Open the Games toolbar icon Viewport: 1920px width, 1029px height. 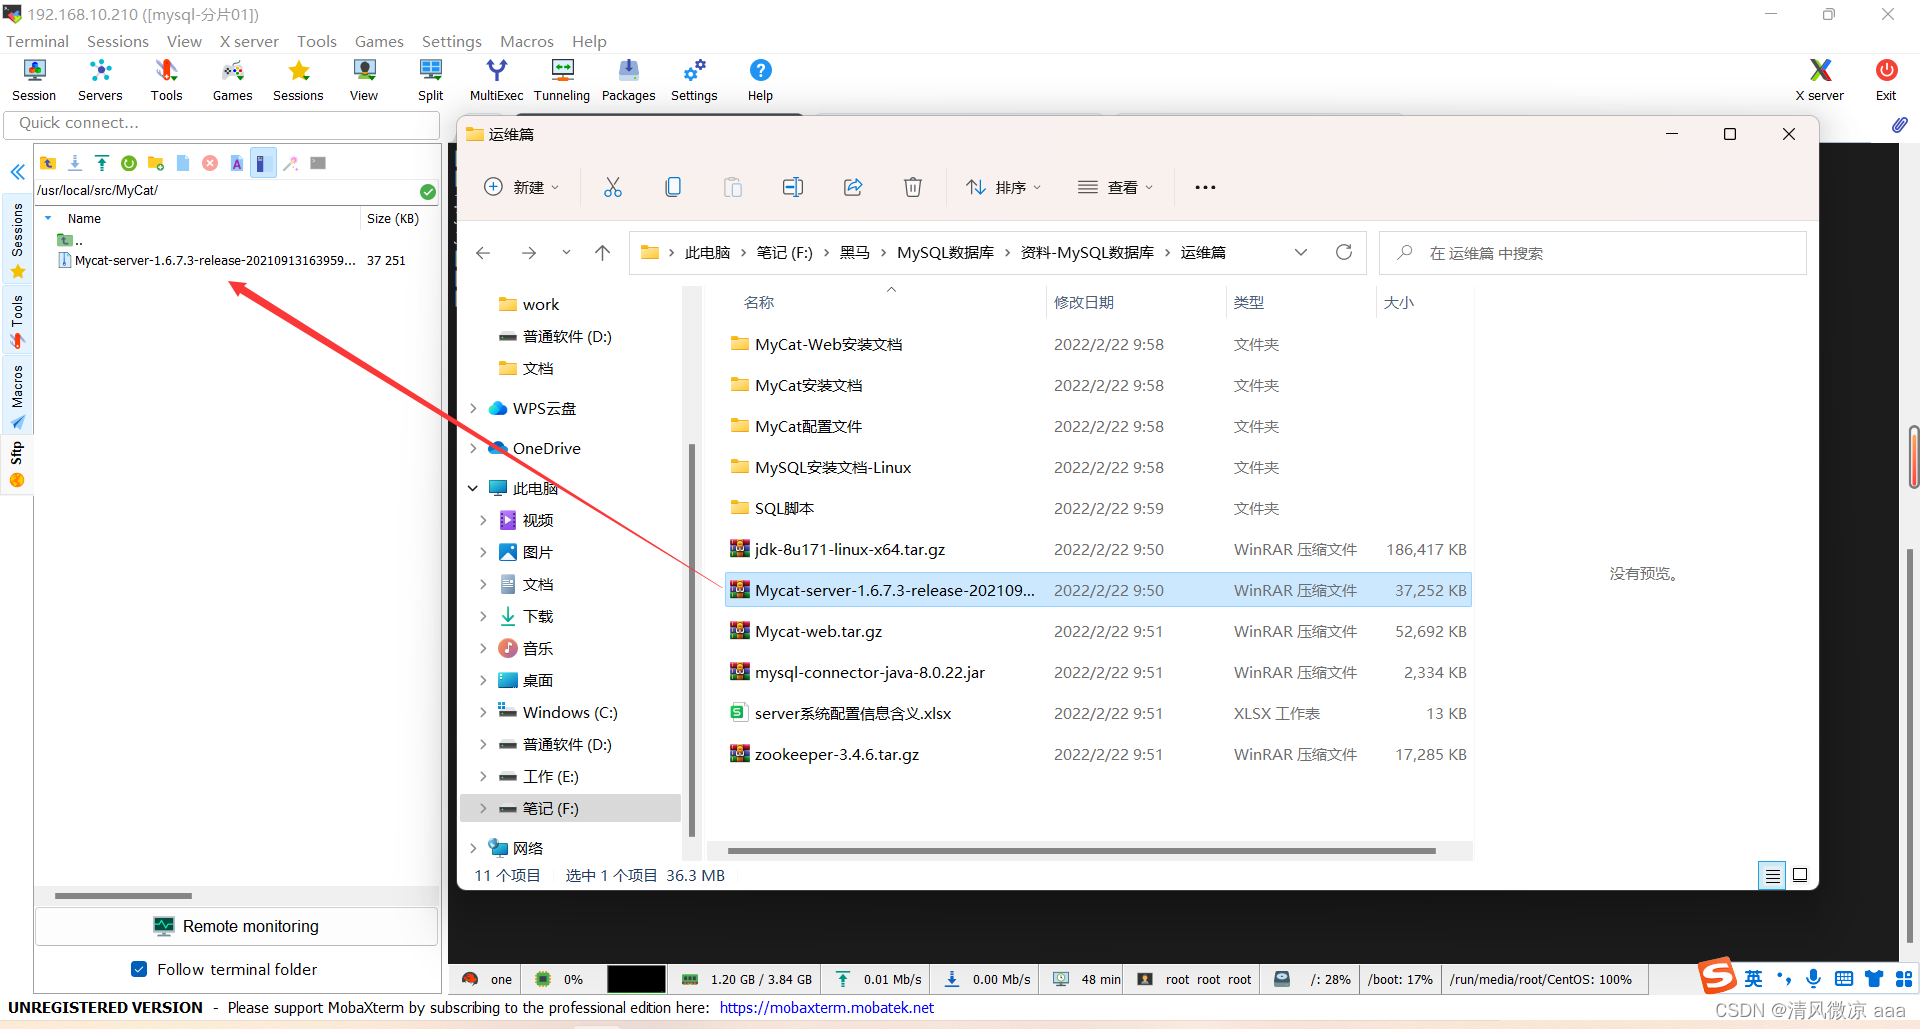pyautogui.click(x=232, y=80)
